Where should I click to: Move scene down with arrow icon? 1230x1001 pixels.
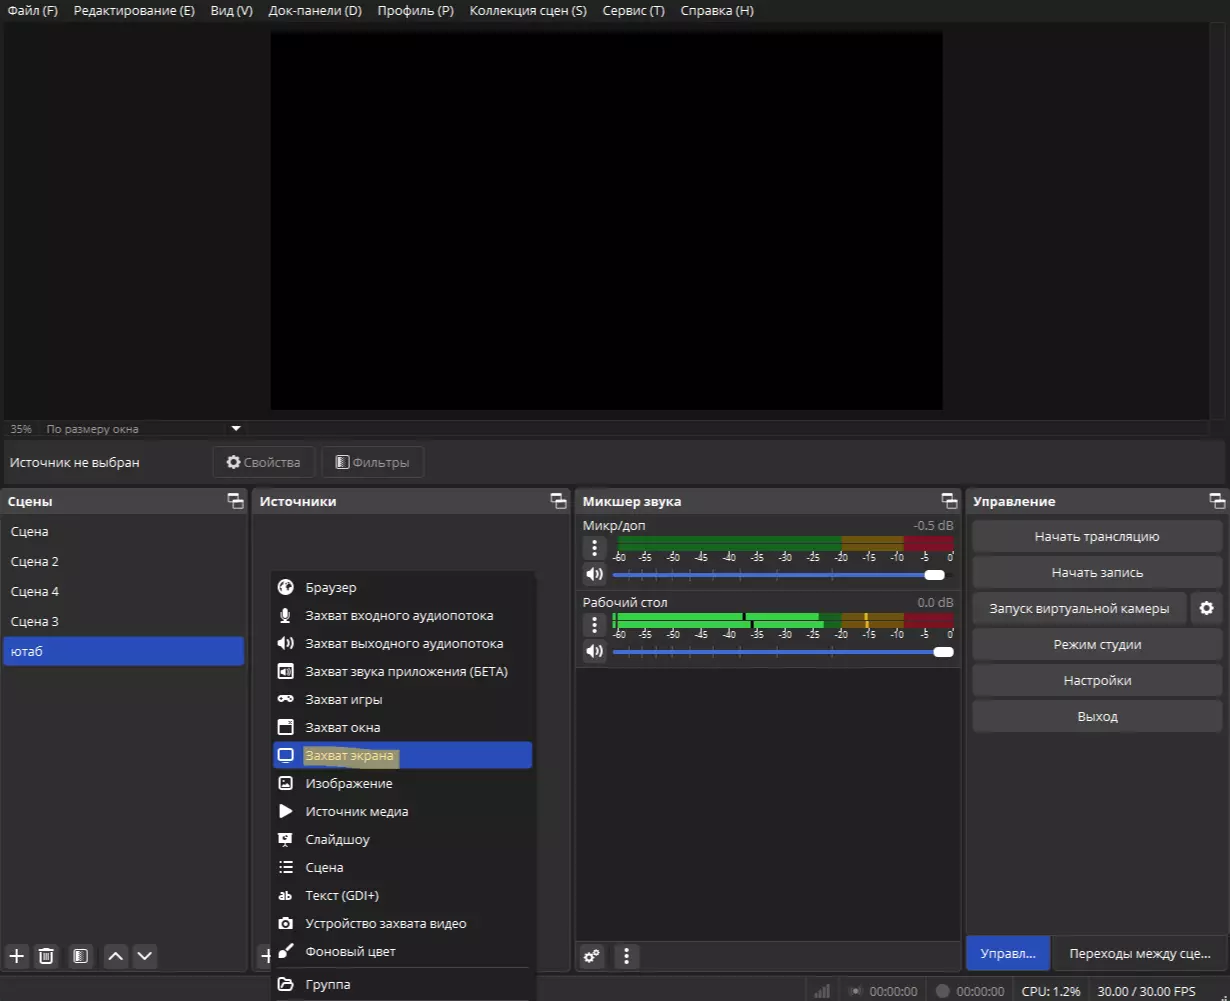coord(145,956)
